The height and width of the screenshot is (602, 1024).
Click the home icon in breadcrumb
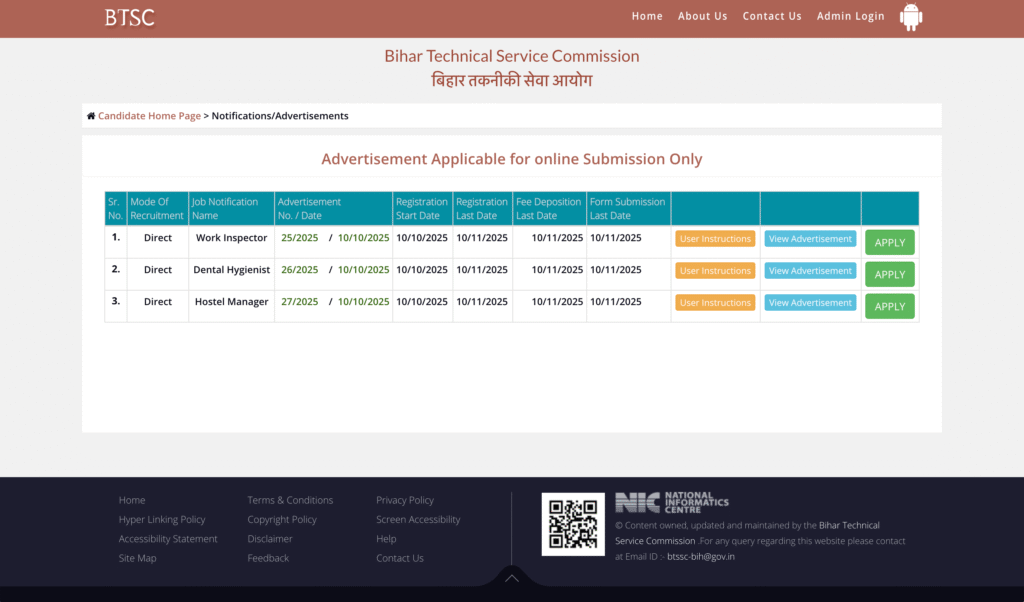91,116
